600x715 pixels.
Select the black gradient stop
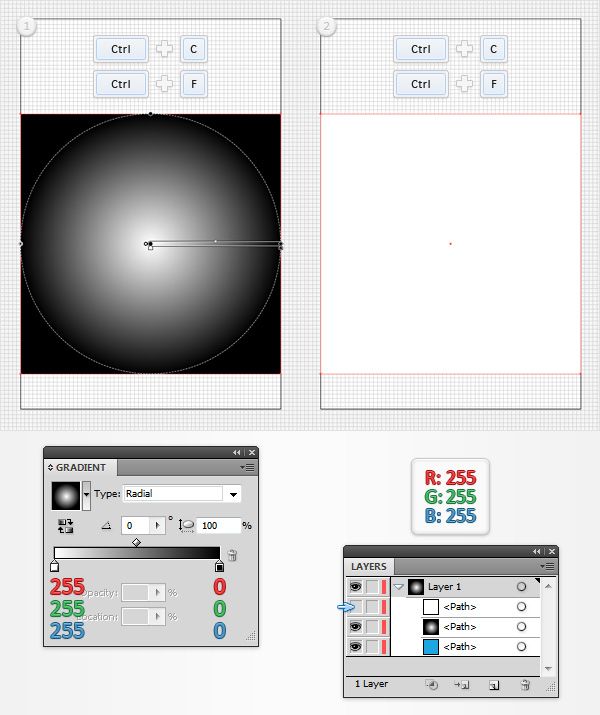pyautogui.click(x=219, y=566)
